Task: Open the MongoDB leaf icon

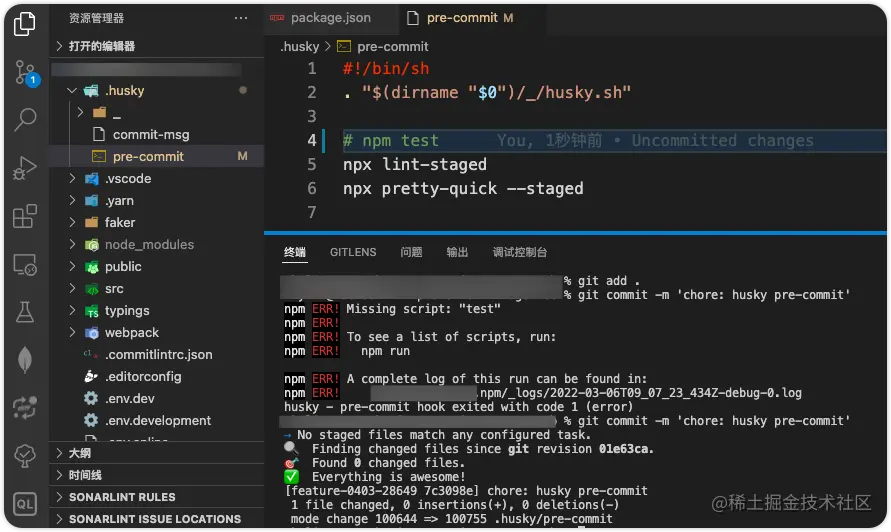Action: [25, 360]
